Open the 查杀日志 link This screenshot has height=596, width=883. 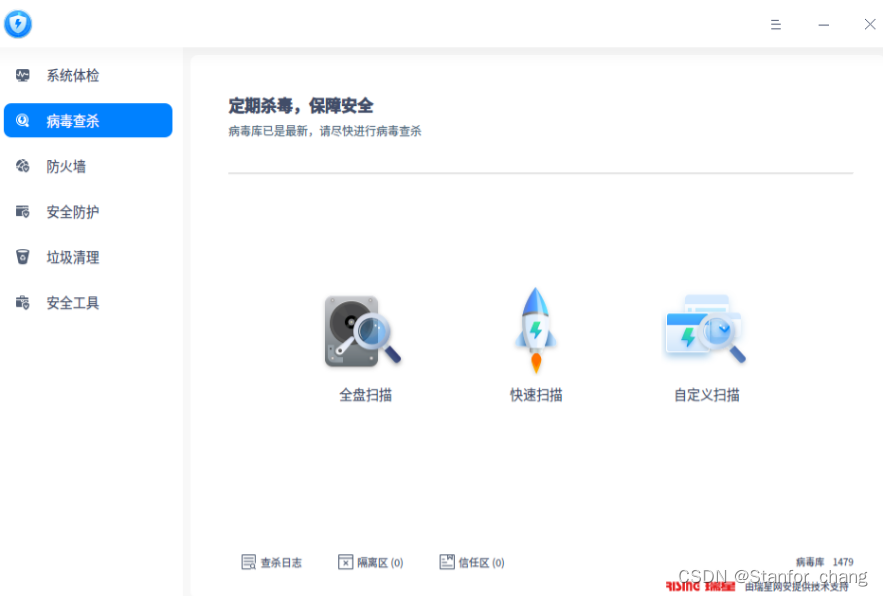coord(281,563)
